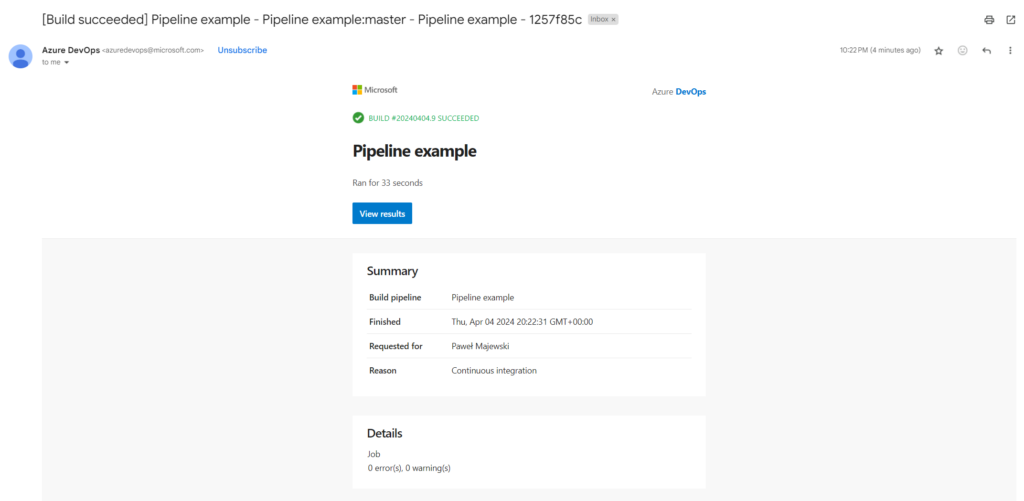The image size is (1024, 501).
Task: Print this build succeeded email
Action: click(989, 20)
